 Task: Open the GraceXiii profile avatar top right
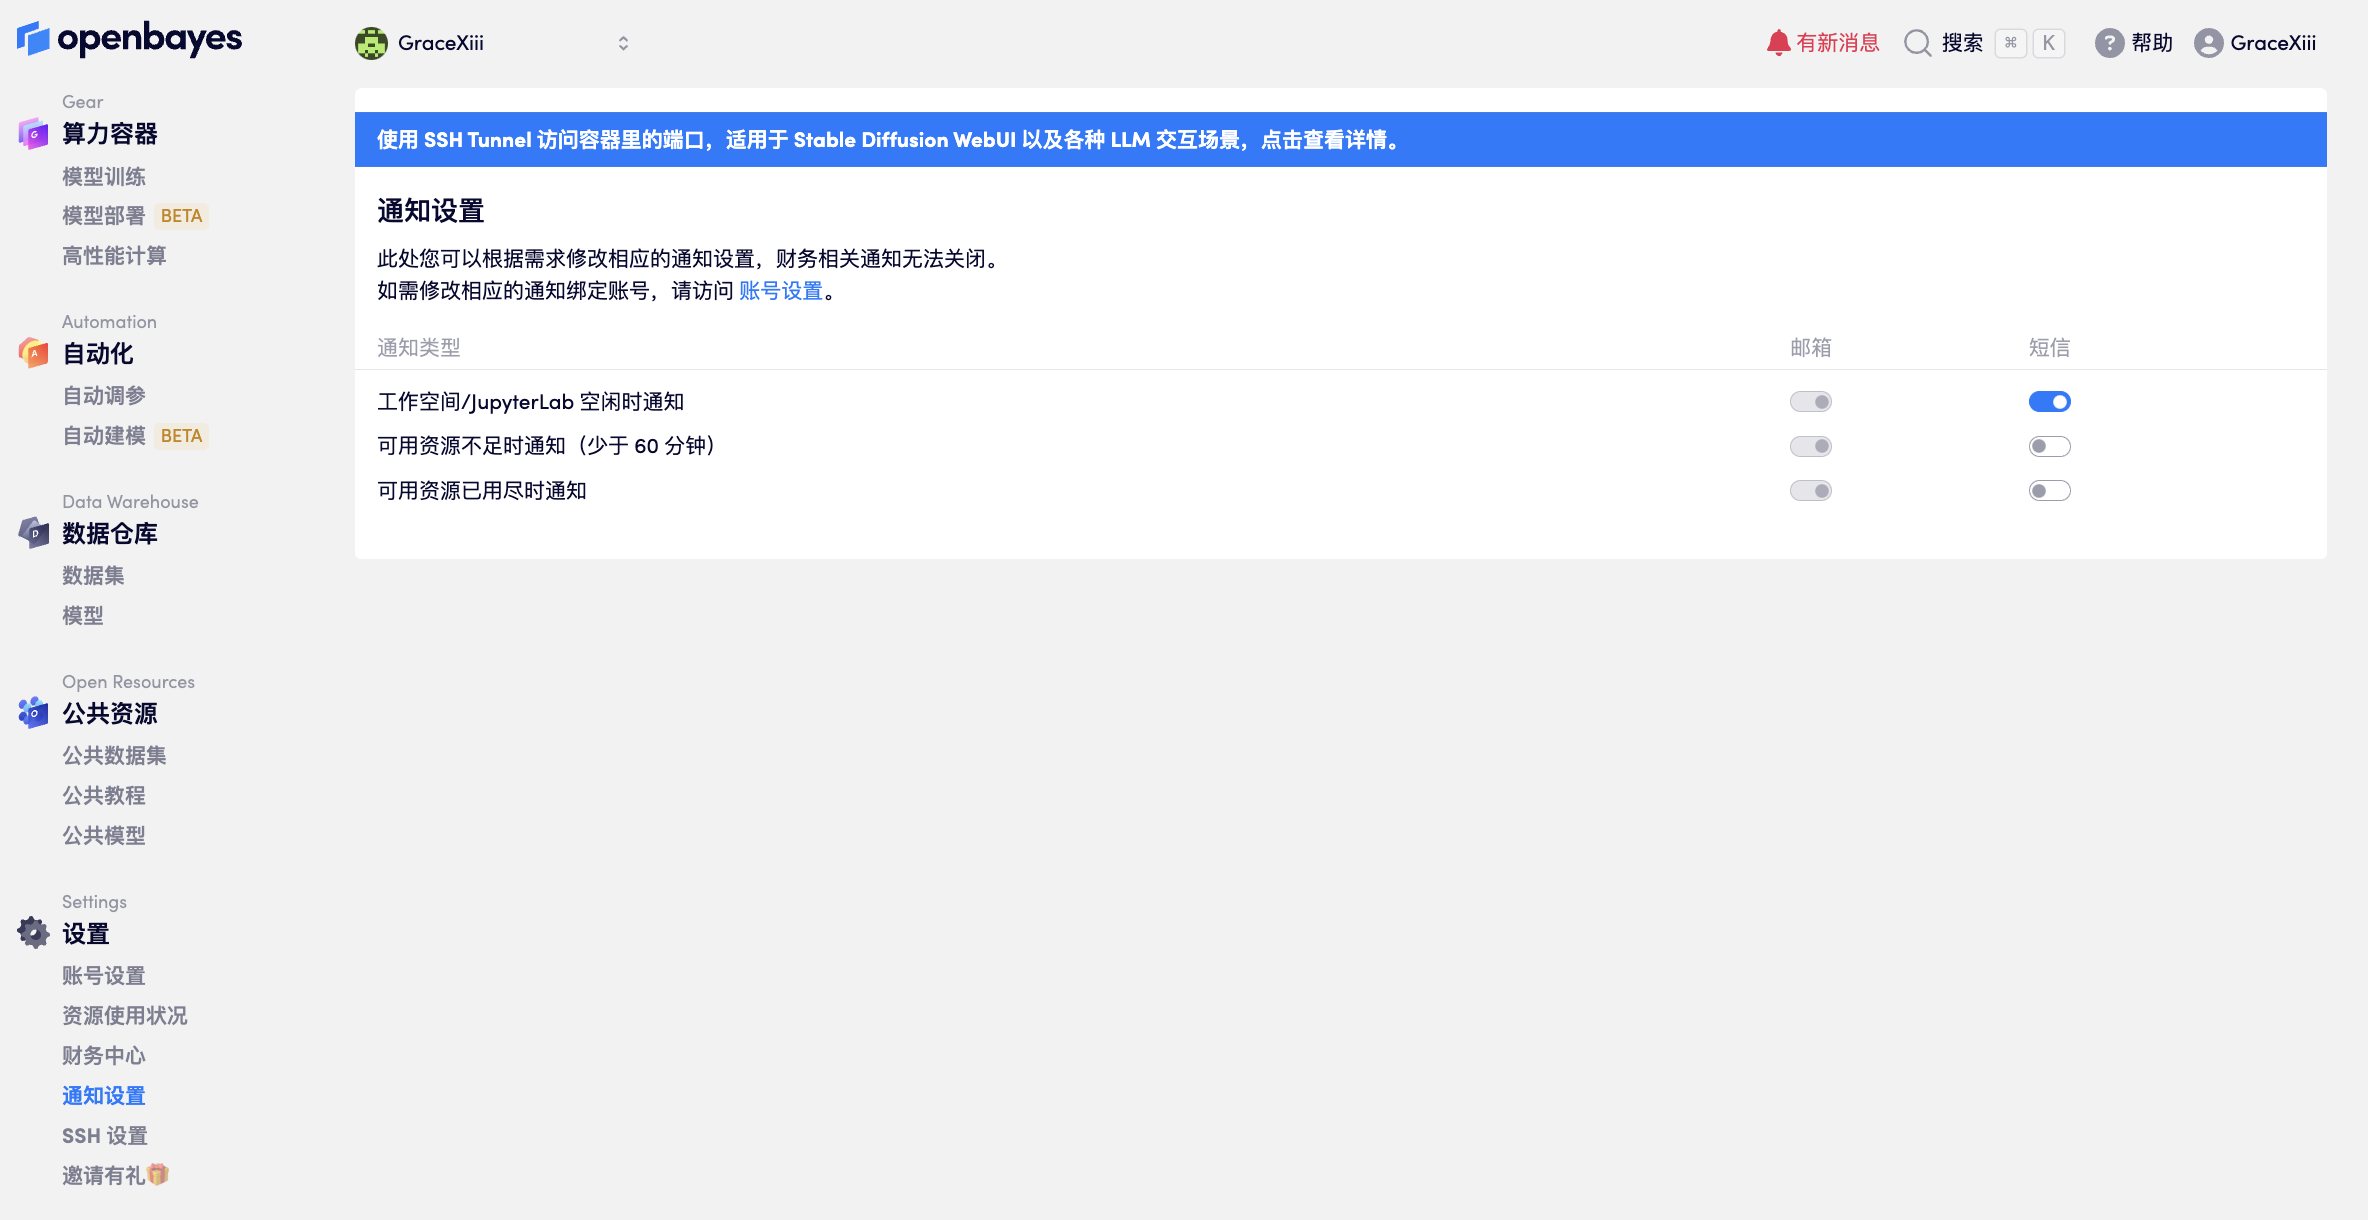tap(2210, 43)
